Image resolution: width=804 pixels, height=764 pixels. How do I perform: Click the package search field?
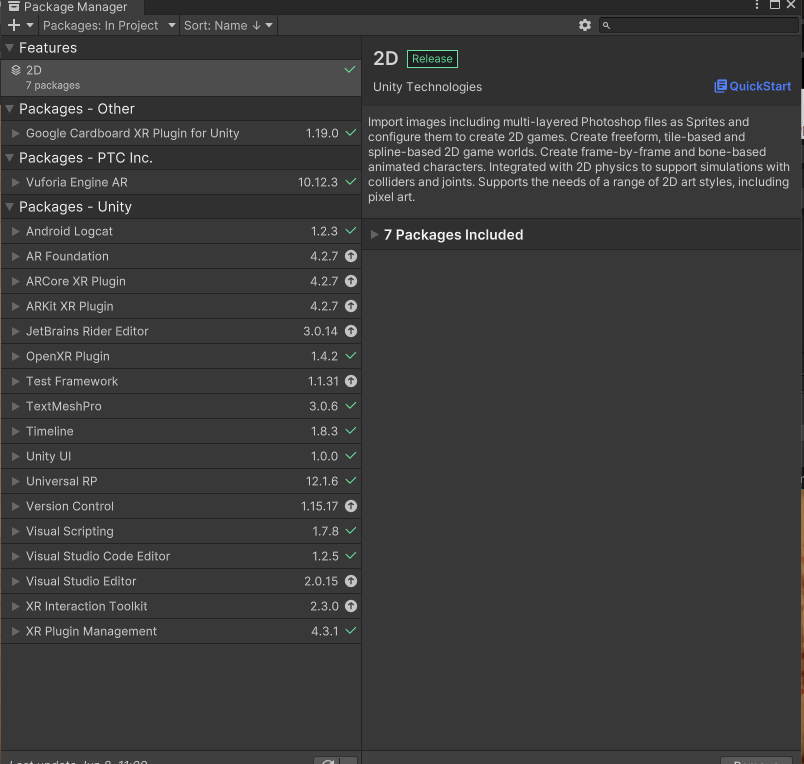point(700,25)
